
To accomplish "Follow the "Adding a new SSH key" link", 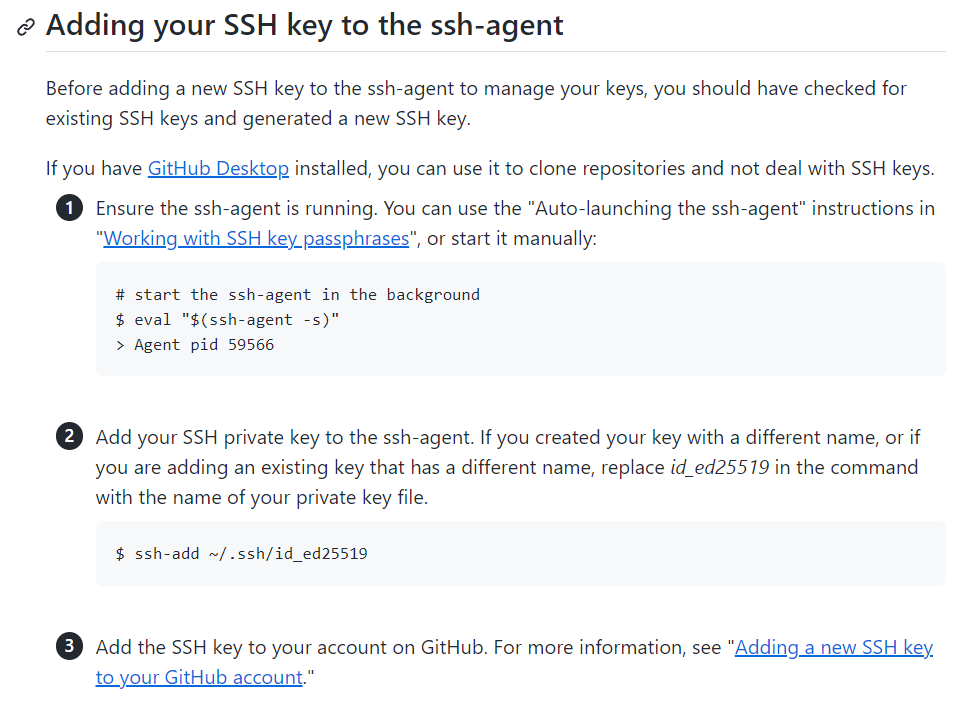I will [834, 648].
